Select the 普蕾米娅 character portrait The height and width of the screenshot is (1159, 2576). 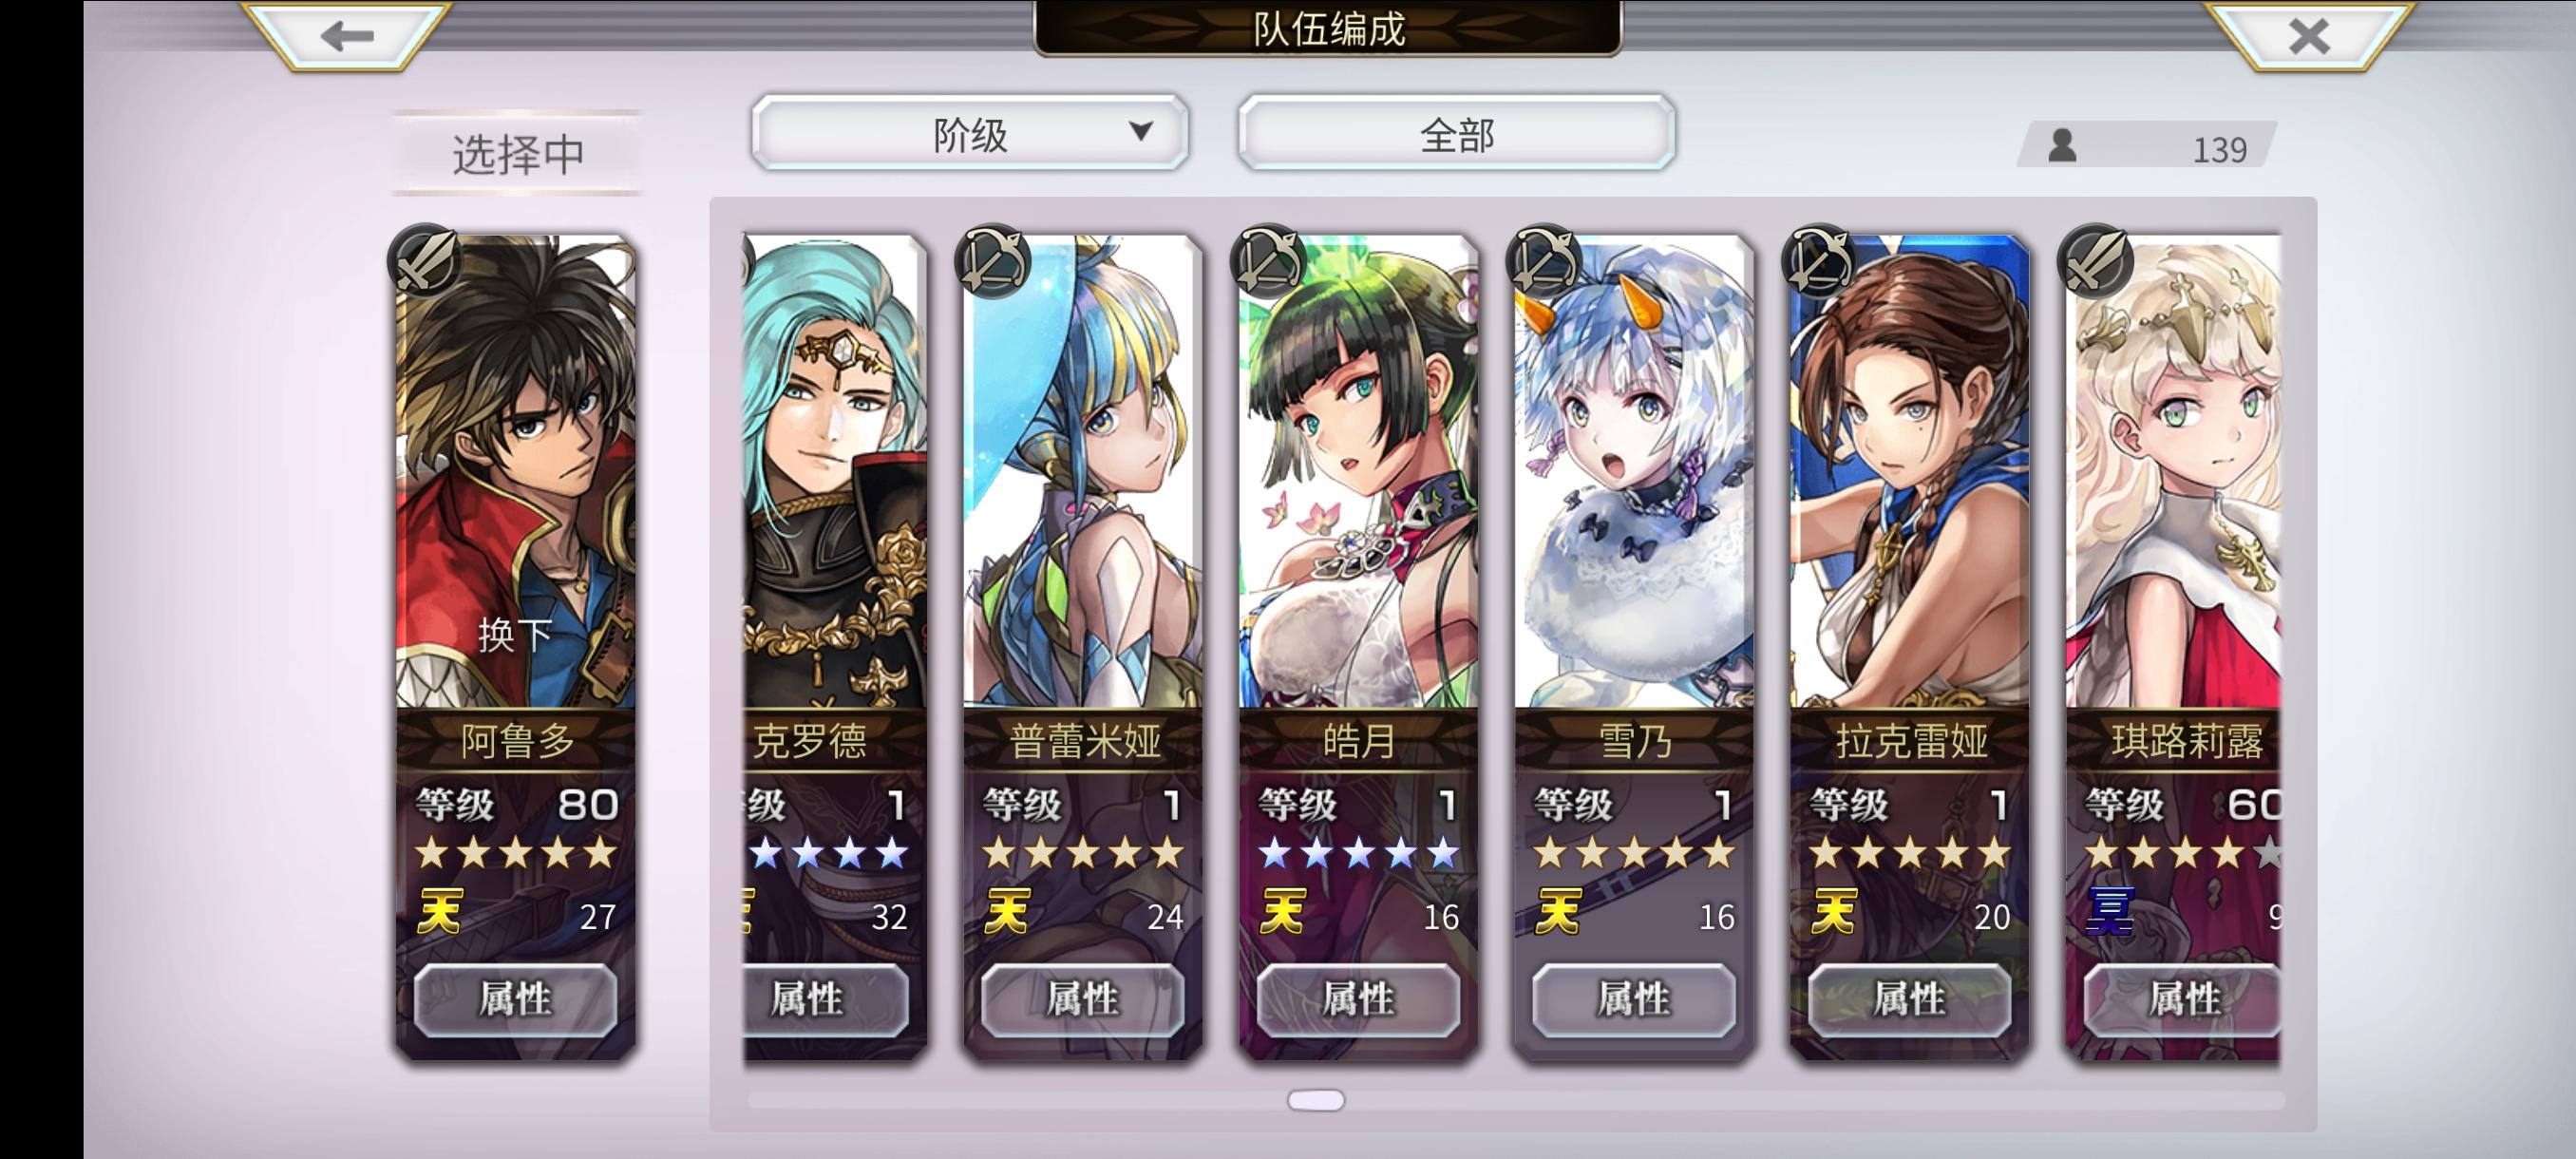pos(1082,472)
